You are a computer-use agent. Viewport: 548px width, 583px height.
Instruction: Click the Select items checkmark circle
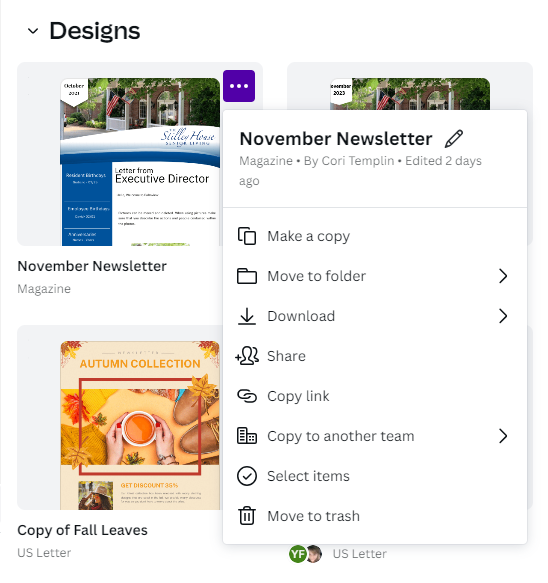[247, 476]
